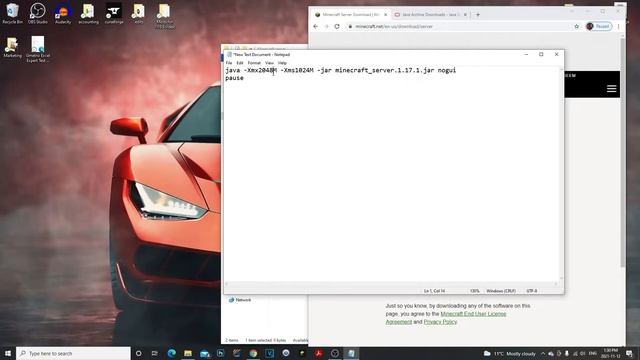640x360 pixels.
Task: Open the notification center
Action: [x=629, y=353]
